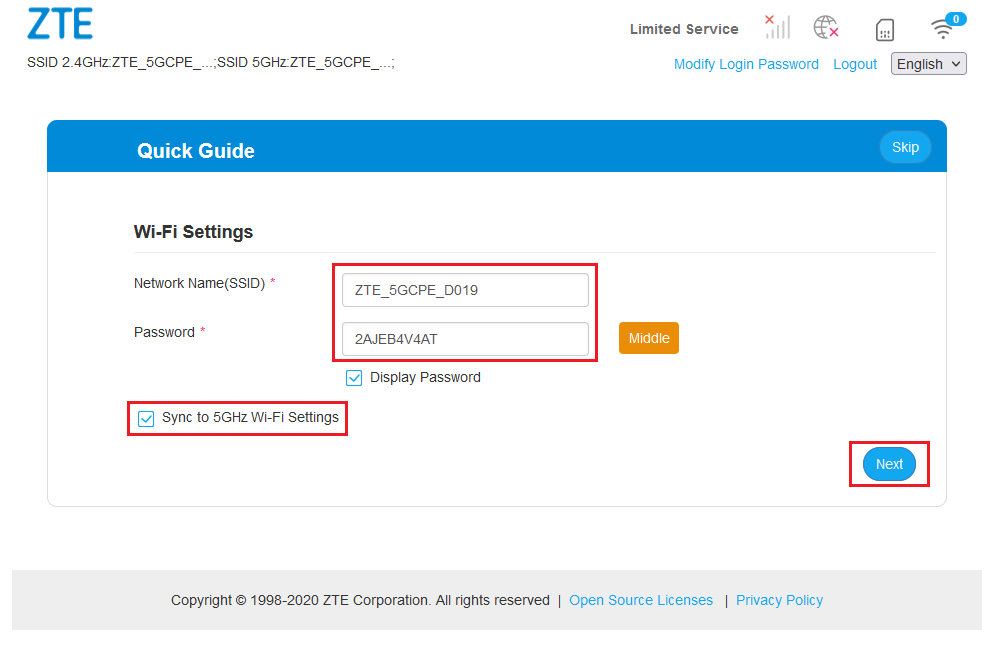Click the Quick Guide header title
The image size is (999, 654).
[196, 151]
